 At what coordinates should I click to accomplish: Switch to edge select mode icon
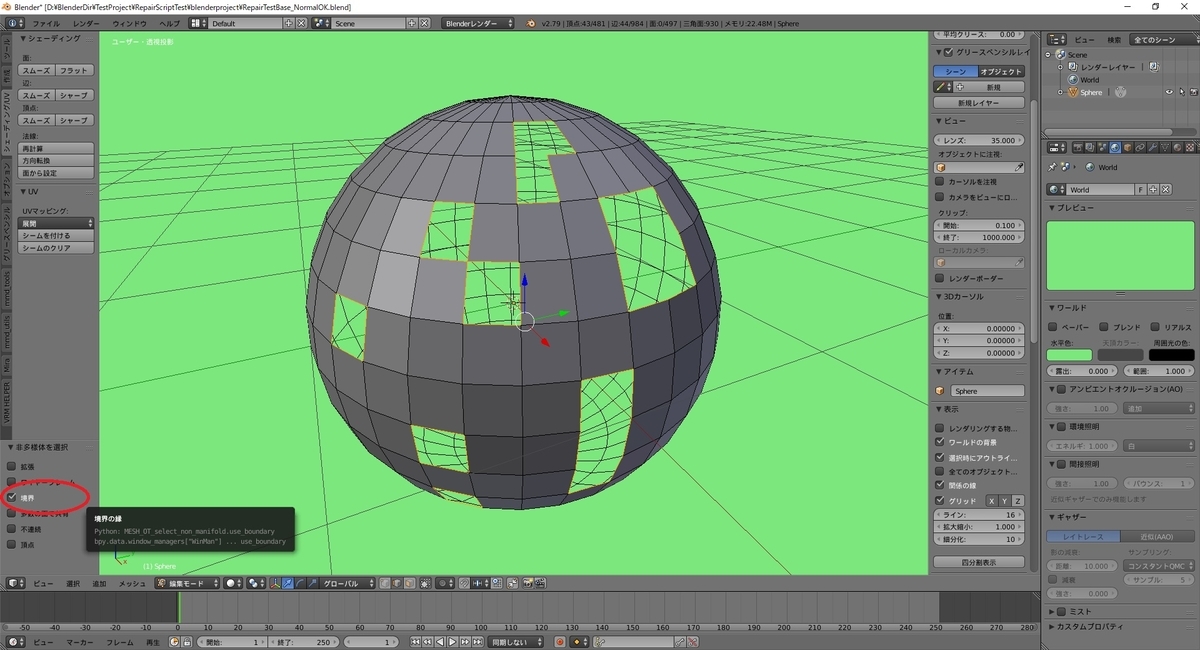(396, 582)
